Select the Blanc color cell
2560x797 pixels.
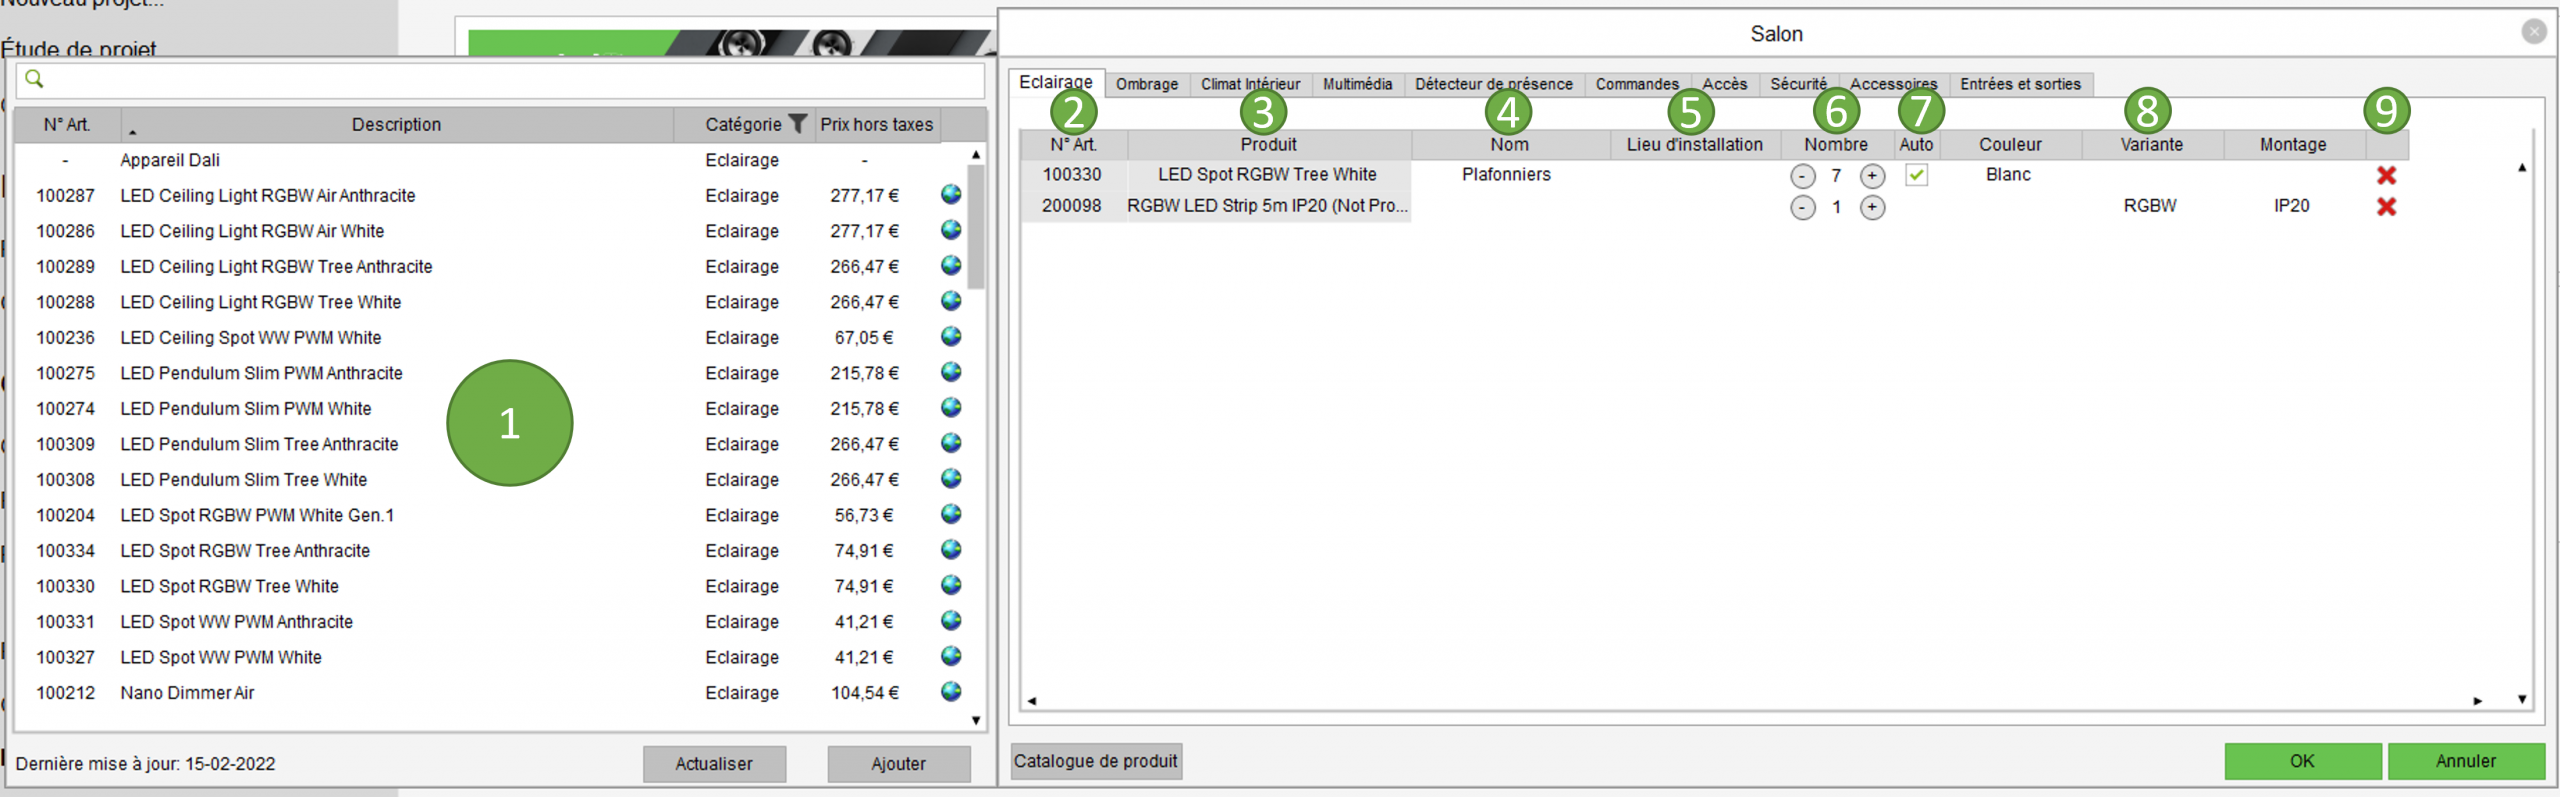(2008, 175)
